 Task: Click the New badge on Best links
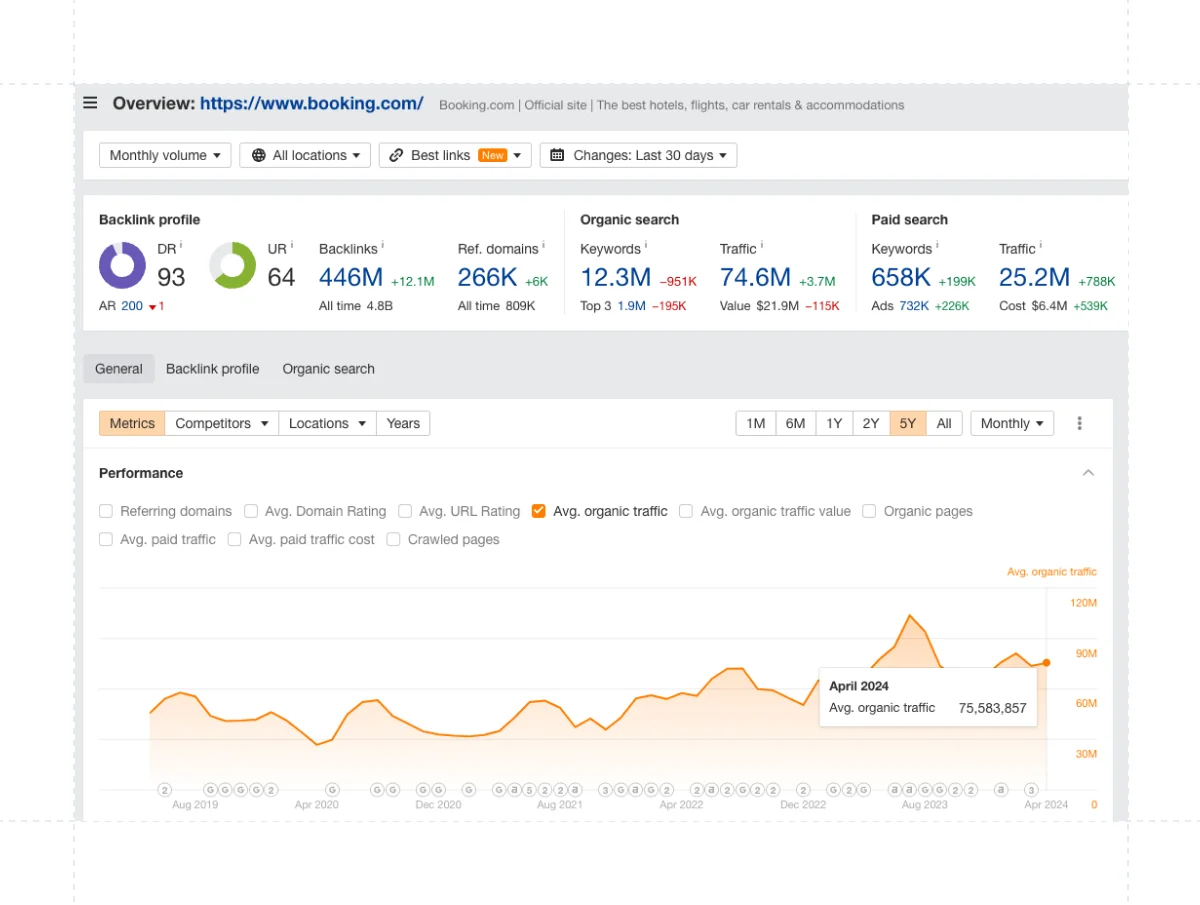[x=492, y=155]
